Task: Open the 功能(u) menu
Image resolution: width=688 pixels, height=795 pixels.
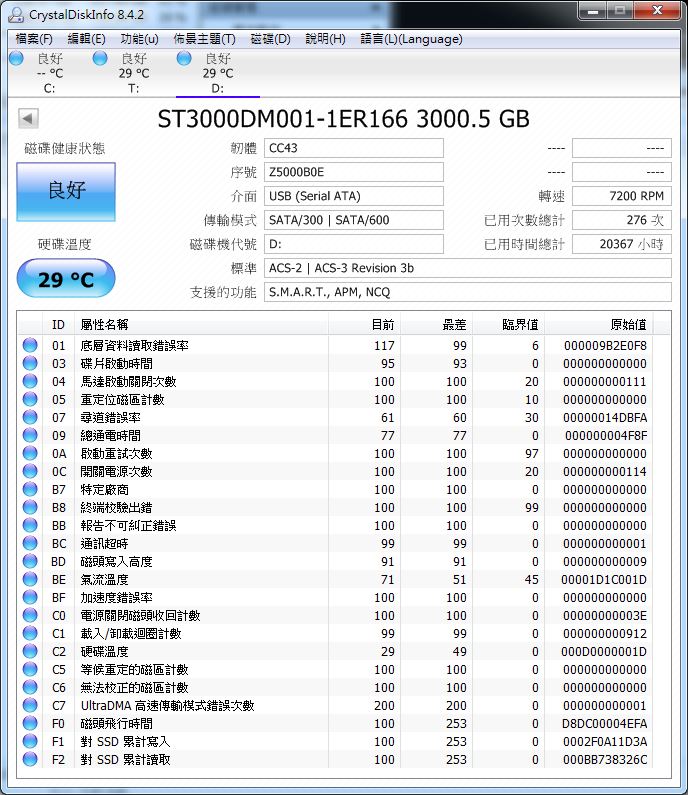Action: point(139,39)
